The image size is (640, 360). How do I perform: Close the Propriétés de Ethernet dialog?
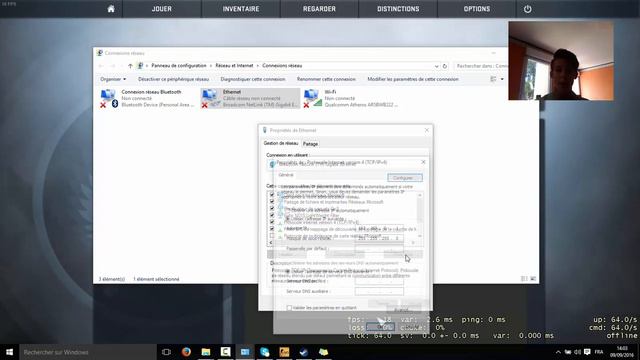(427, 130)
